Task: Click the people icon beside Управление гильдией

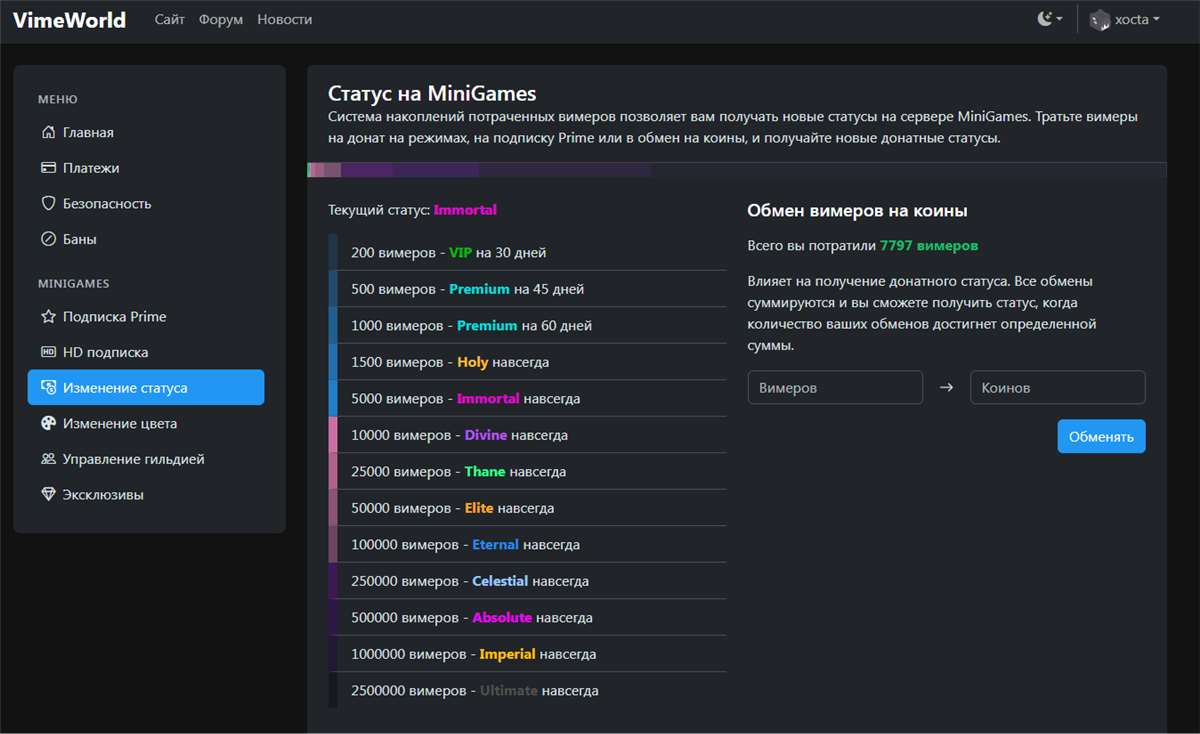Action: (x=48, y=459)
